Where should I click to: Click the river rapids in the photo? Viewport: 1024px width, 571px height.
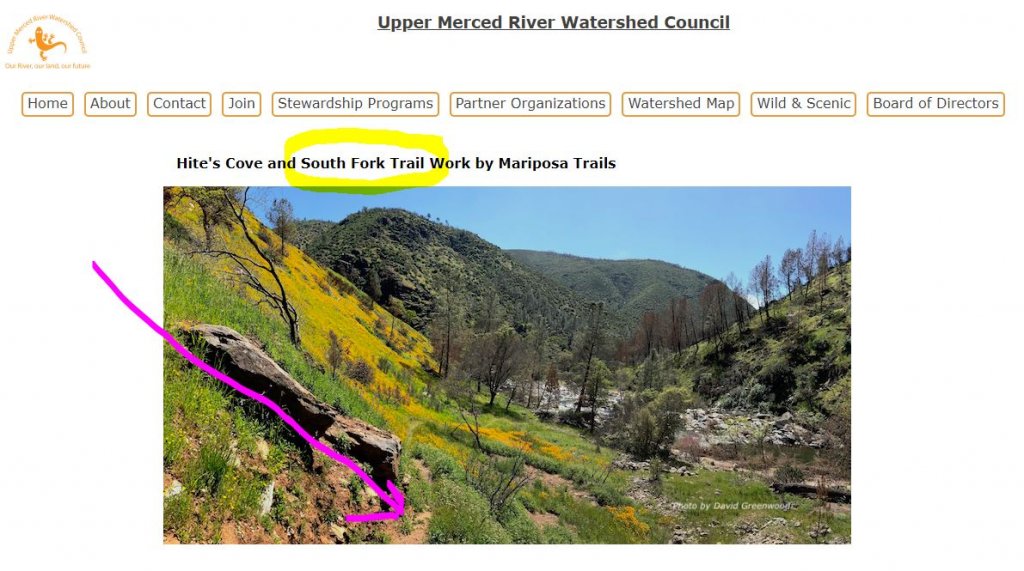tap(581, 400)
